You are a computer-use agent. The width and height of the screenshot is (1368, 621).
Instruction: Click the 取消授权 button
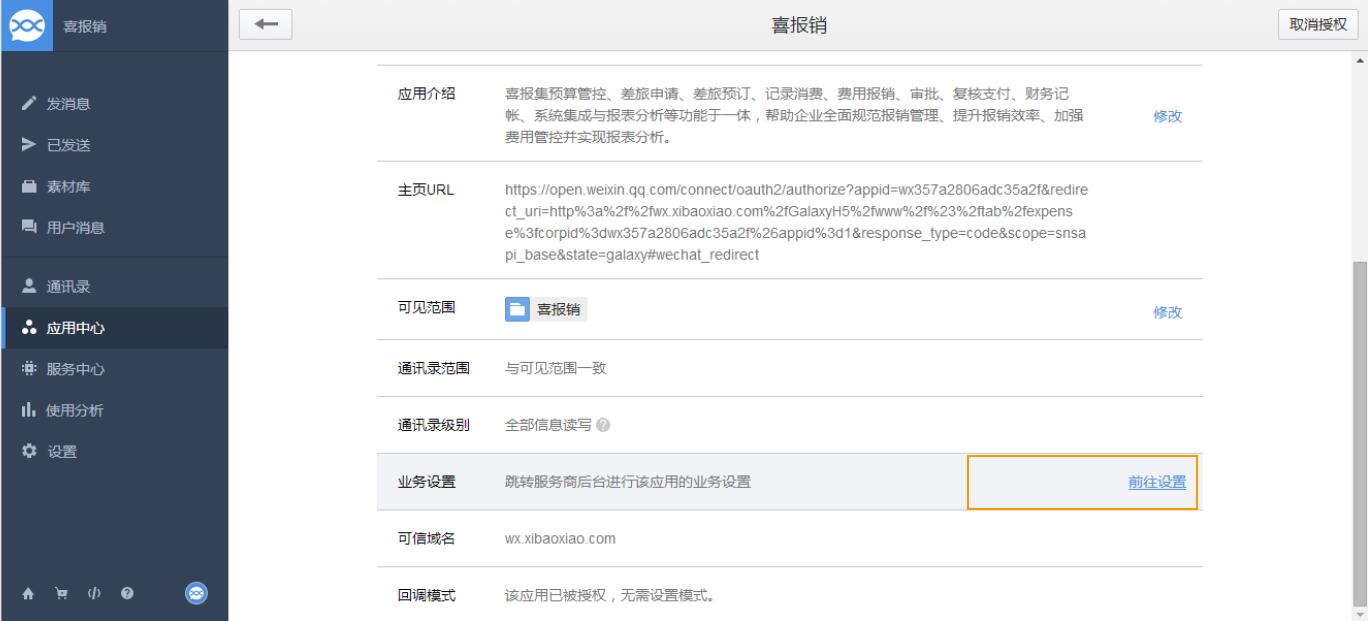tap(1318, 25)
